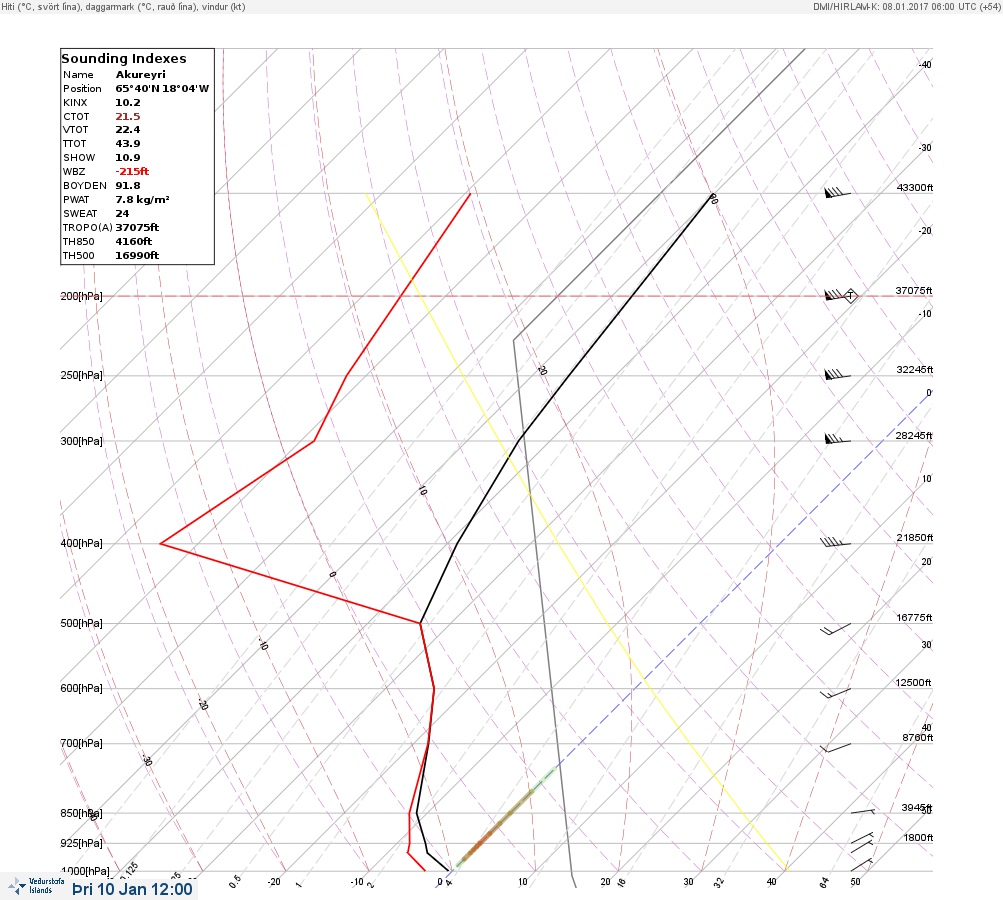Click the wind barb at 28245ft level
The width and height of the screenshot is (1003, 900).
(837, 439)
